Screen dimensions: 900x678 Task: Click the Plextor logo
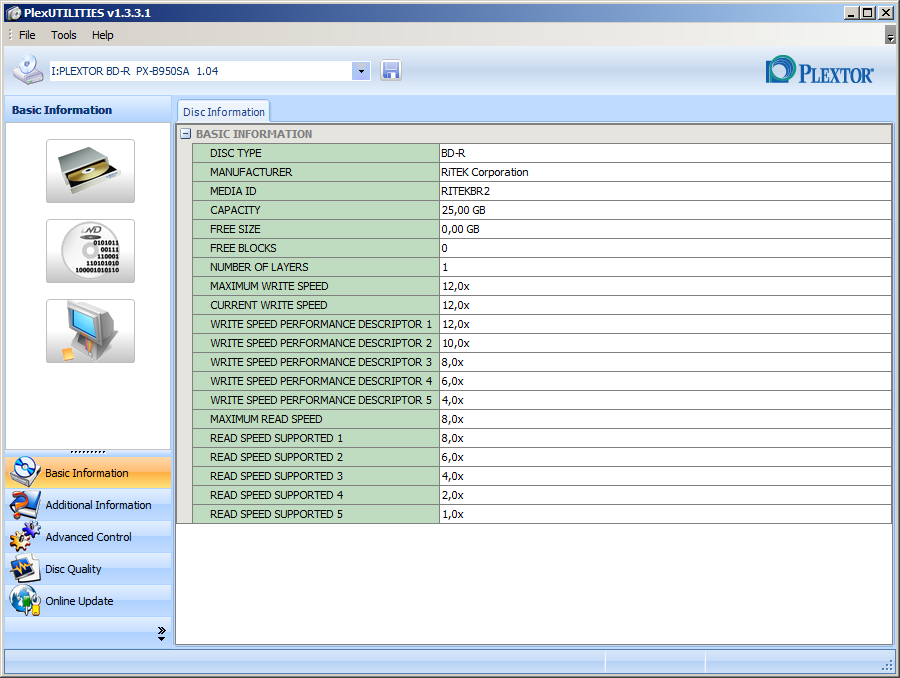pyautogui.click(x=819, y=71)
